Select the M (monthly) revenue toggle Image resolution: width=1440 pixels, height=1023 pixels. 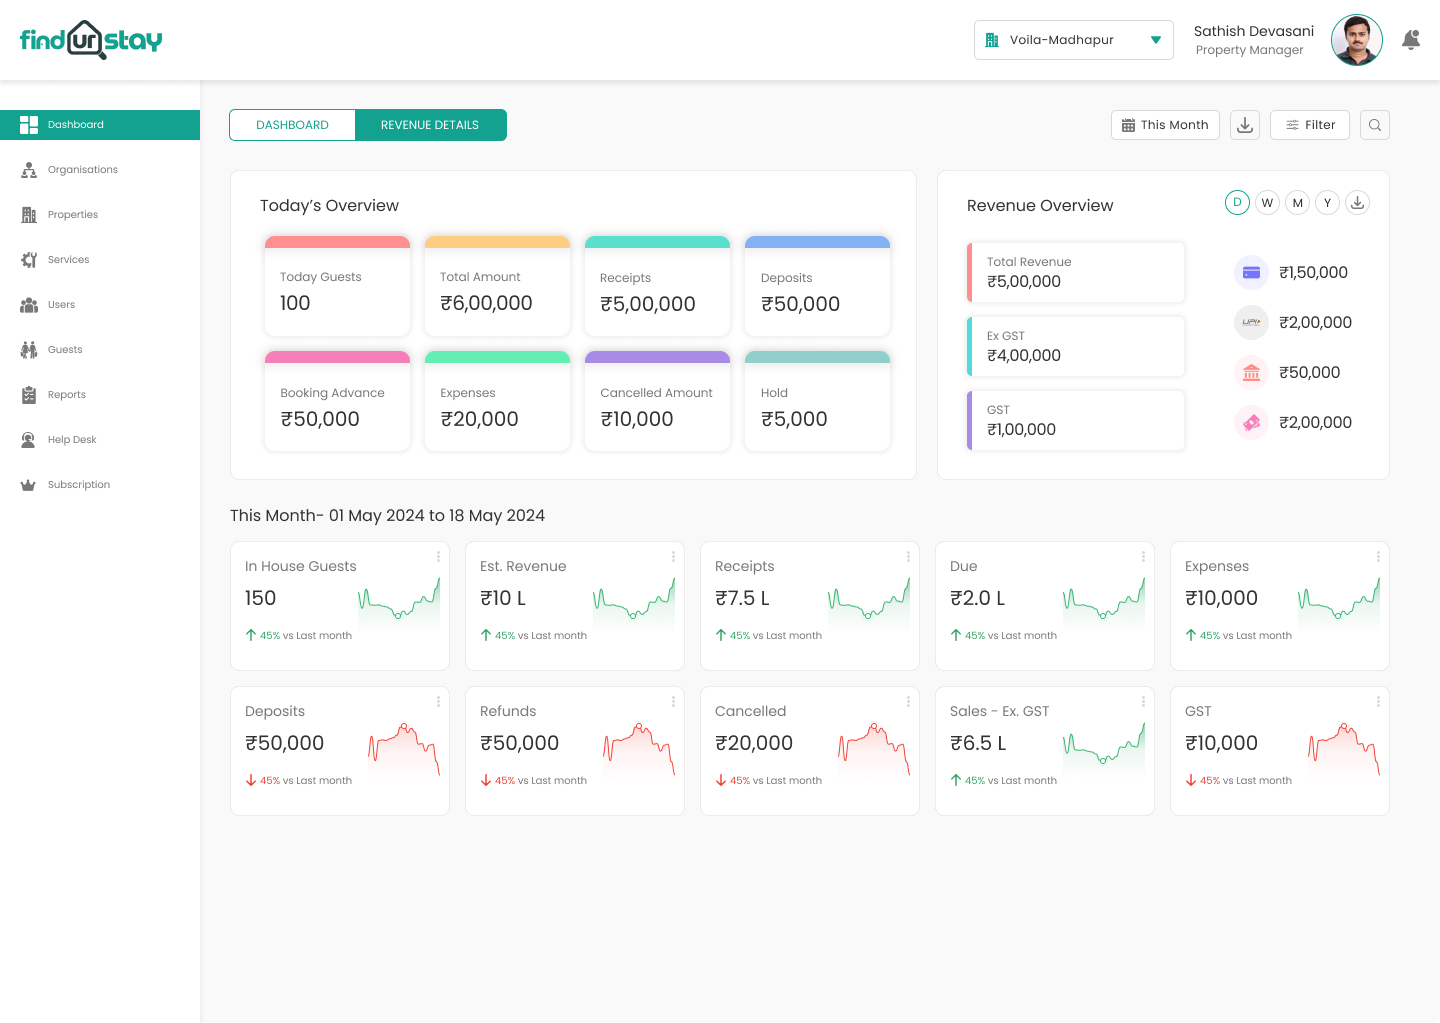1297,202
